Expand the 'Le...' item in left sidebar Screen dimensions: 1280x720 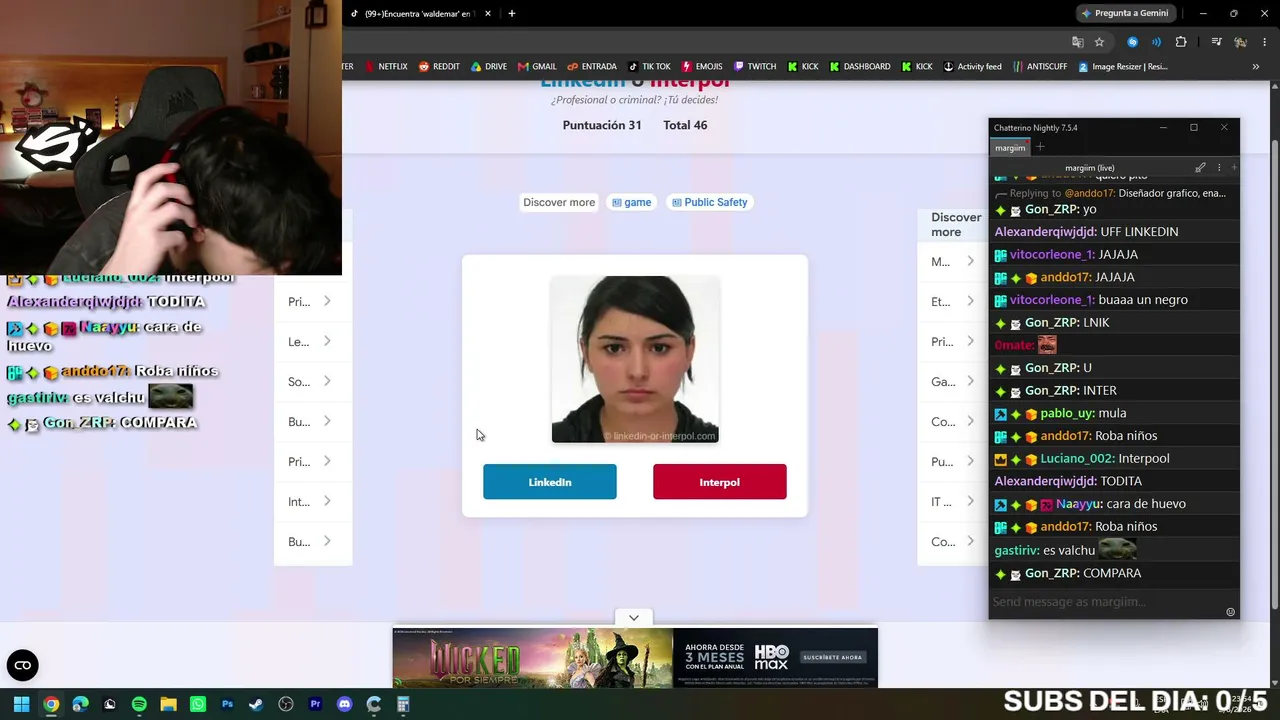point(312,341)
